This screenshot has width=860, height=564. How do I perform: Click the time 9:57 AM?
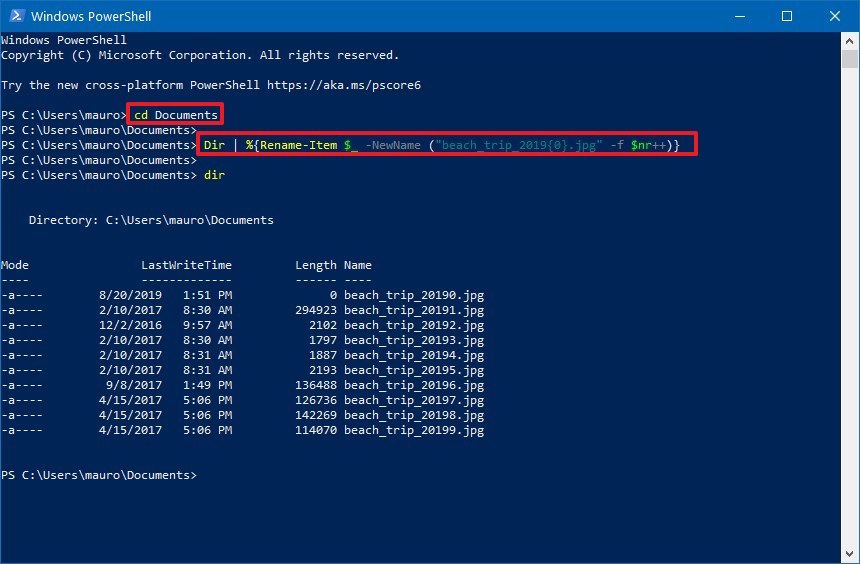(x=207, y=325)
